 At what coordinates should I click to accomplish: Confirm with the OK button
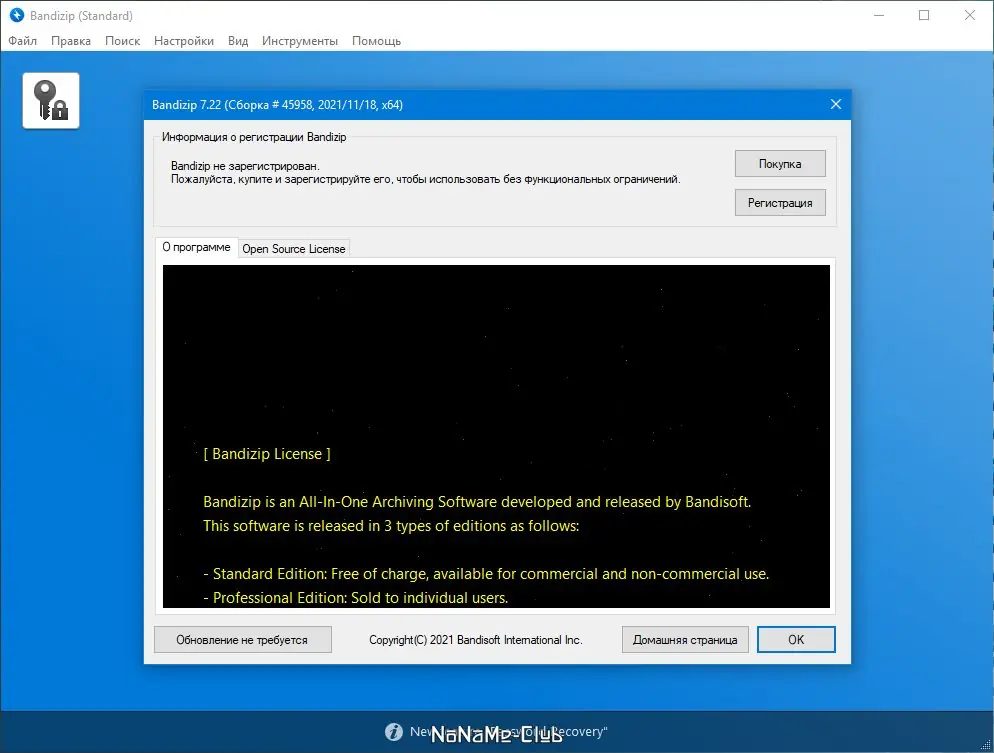796,640
